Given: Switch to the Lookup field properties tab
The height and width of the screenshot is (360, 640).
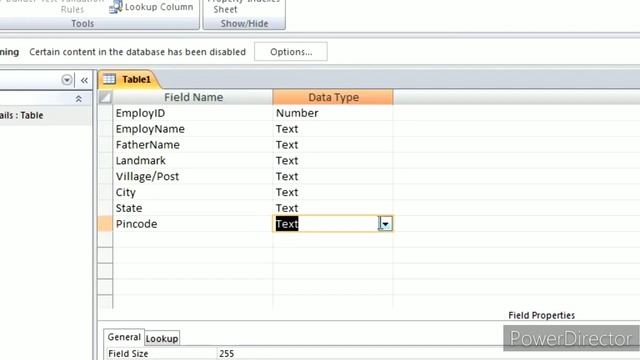Looking at the screenshot, I should click(x=162, y=338).
